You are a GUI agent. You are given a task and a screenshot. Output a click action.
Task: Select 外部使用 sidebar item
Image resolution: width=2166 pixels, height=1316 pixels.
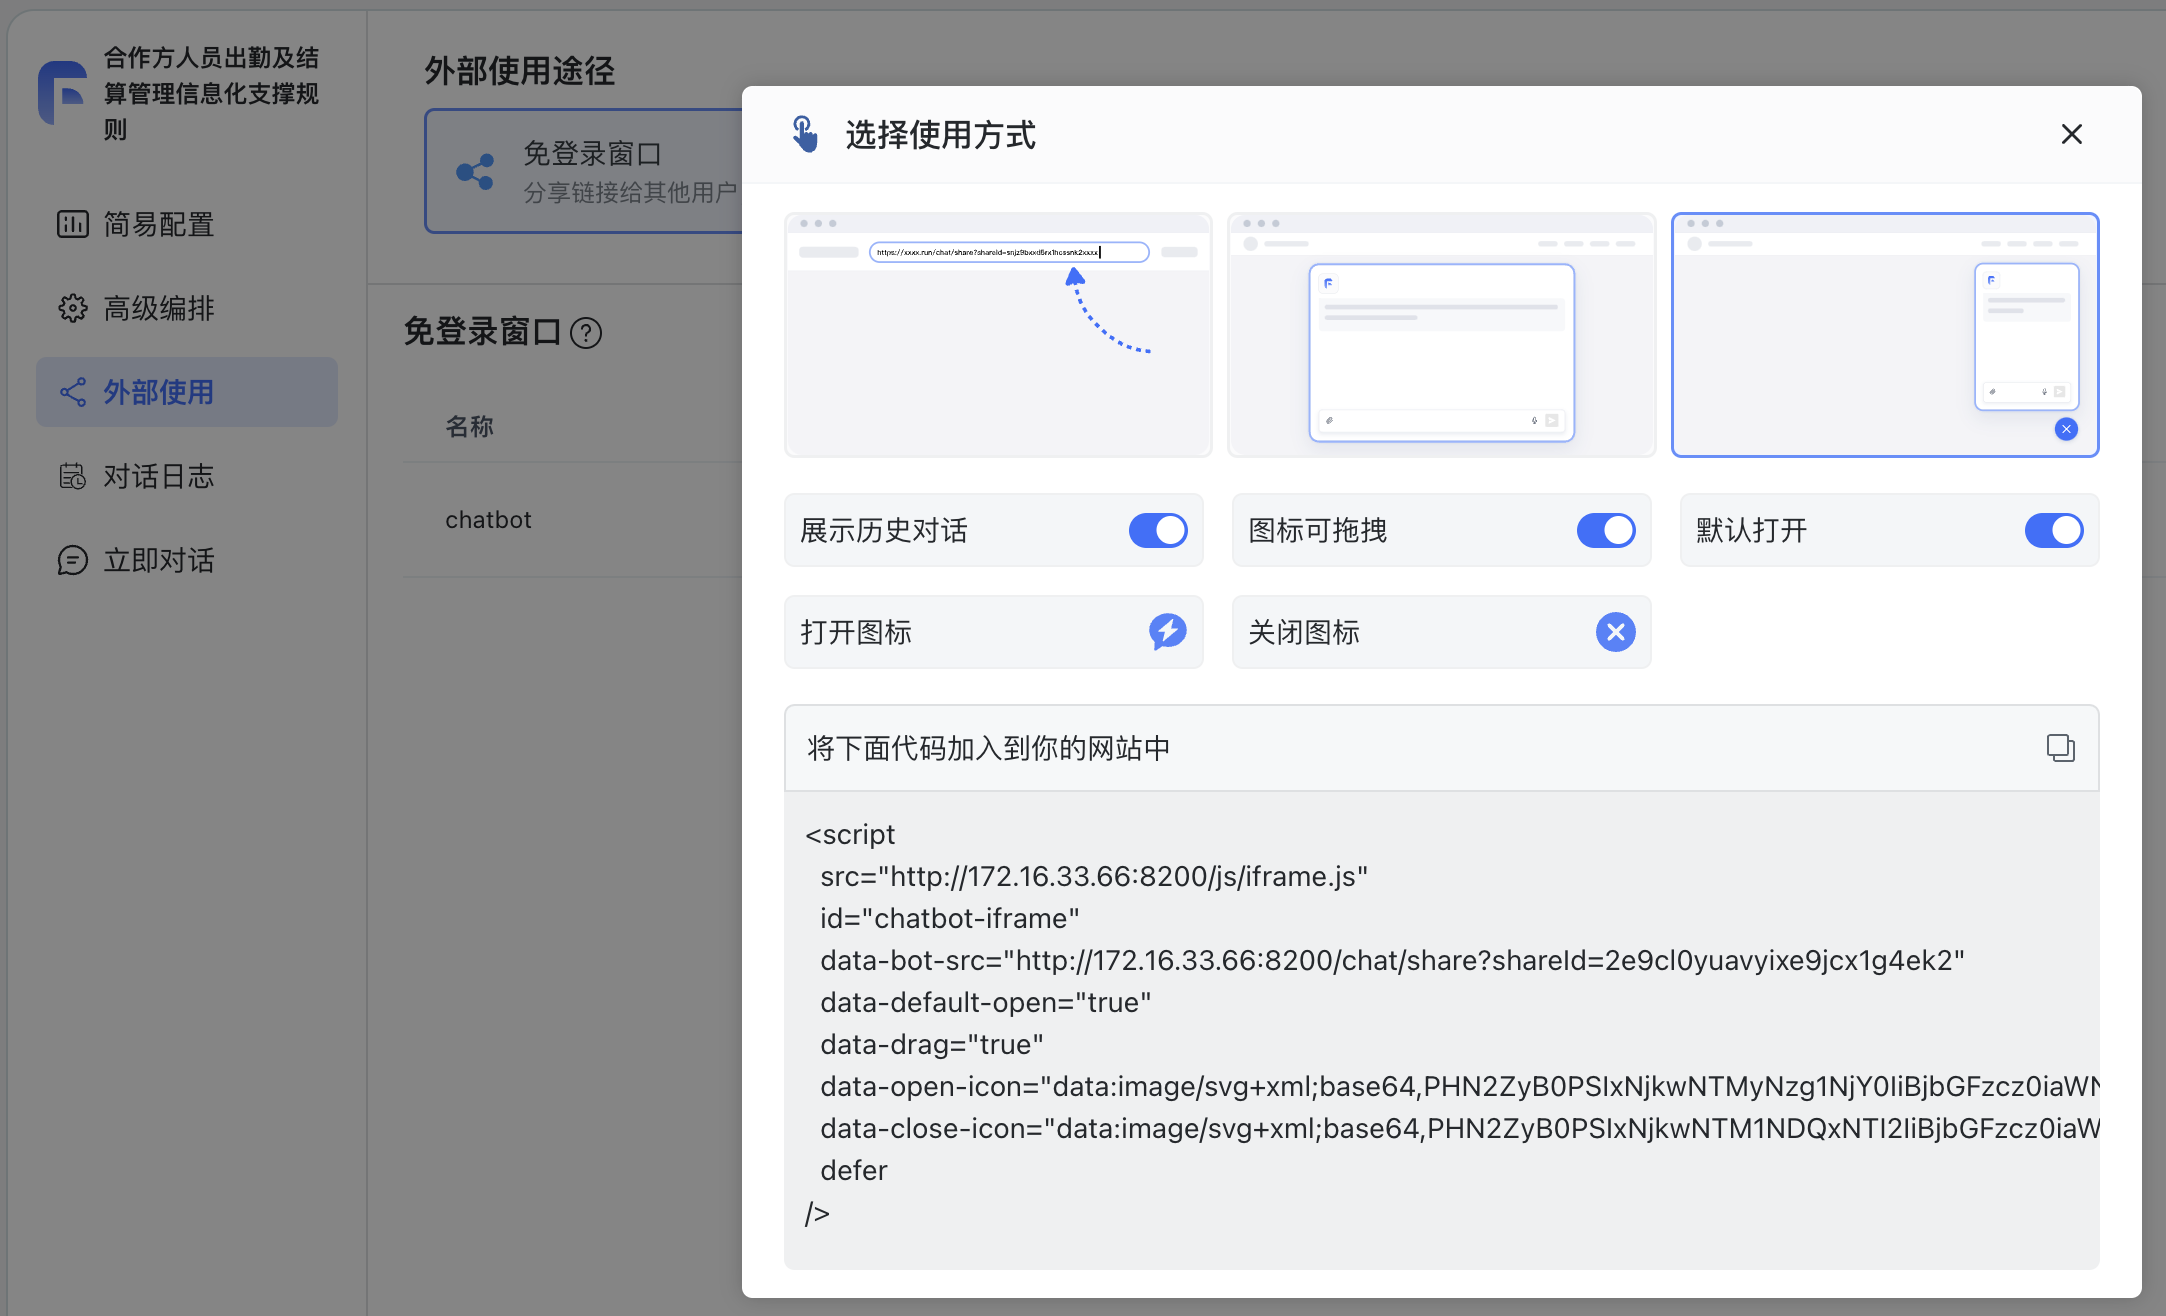(x=158, y=392)
